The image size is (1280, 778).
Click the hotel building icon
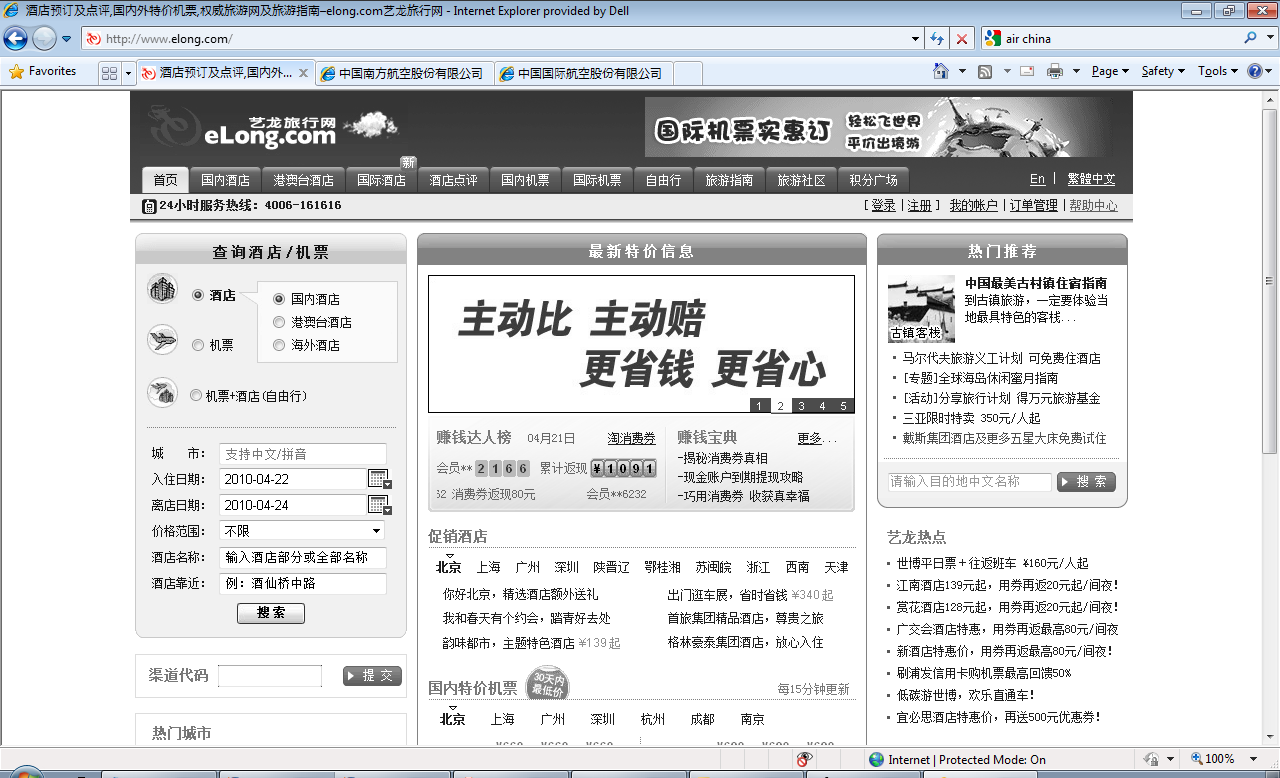161,289
